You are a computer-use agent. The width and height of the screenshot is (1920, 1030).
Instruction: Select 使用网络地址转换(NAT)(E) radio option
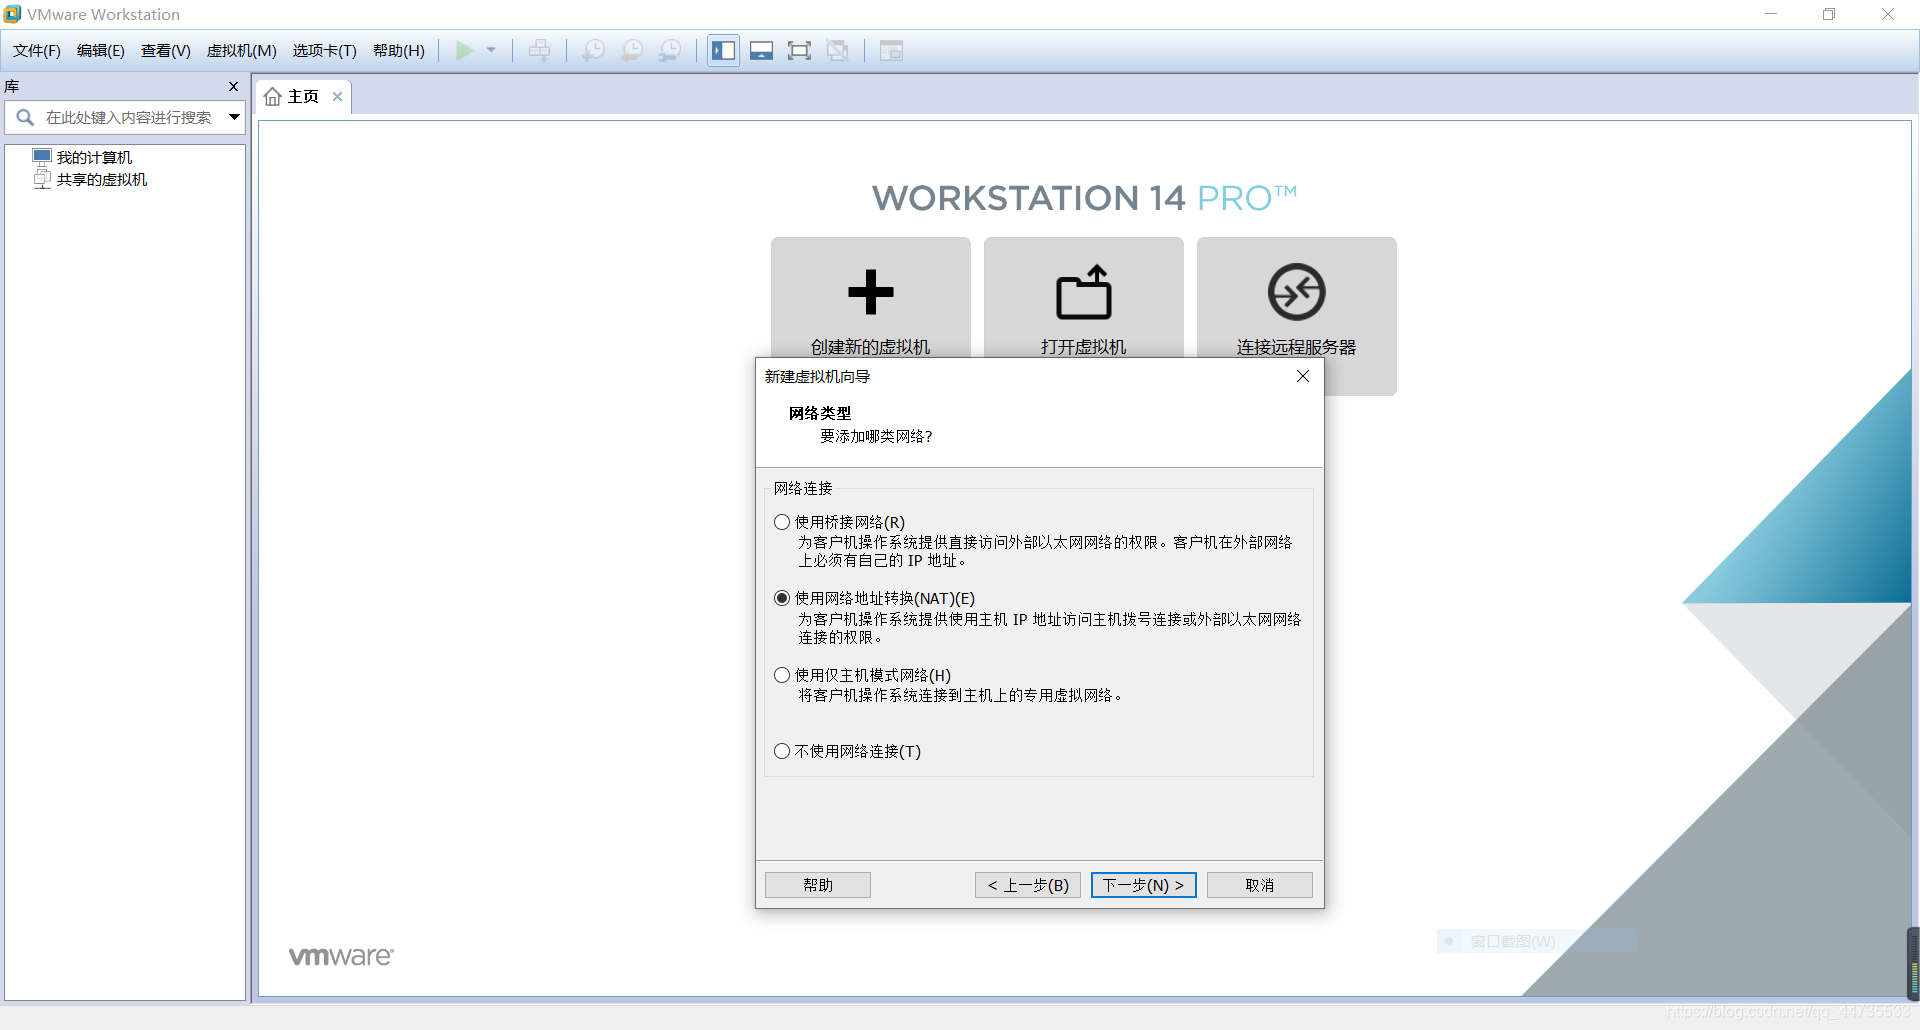pos(782,598)
